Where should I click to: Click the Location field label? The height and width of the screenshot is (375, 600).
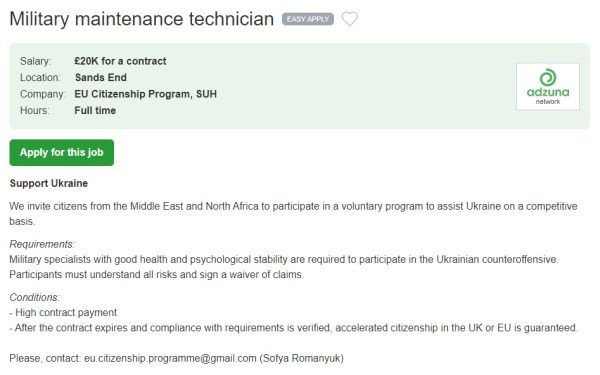click(40, 78)
